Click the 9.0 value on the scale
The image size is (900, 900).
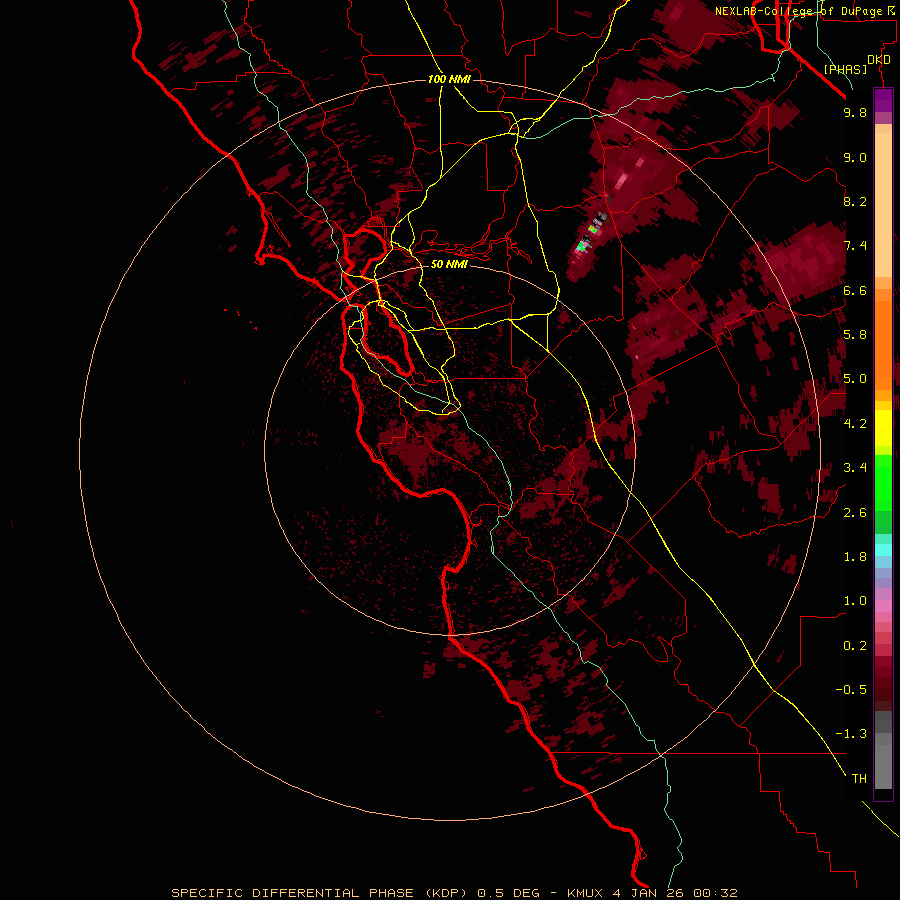coord(855,157)
